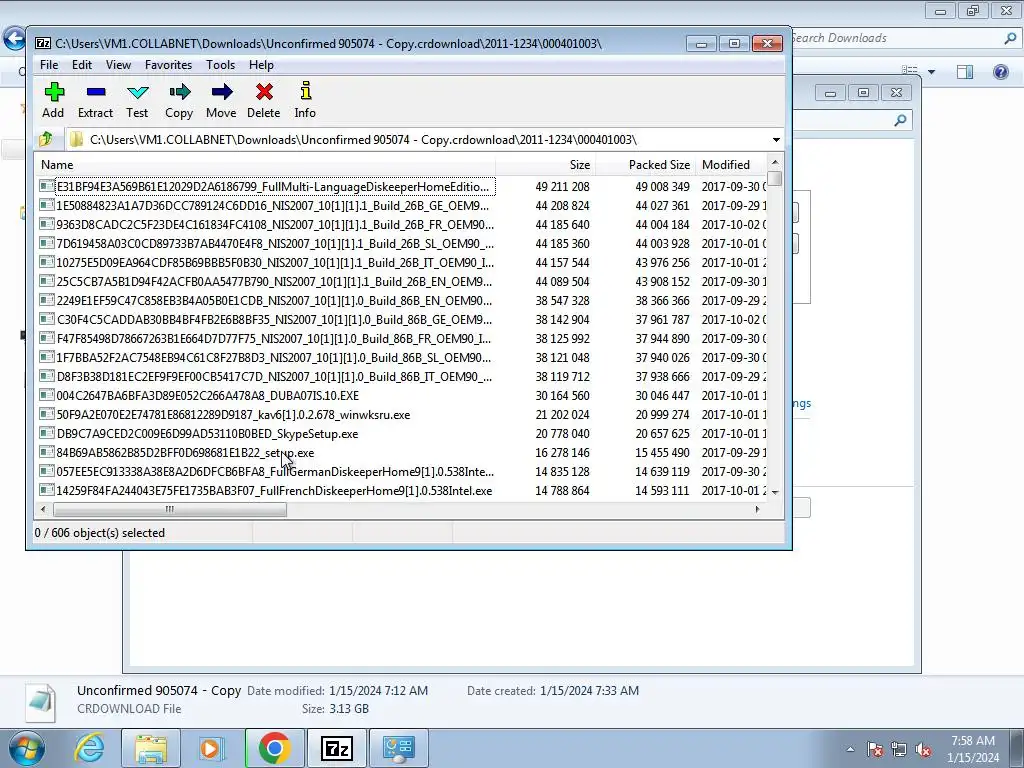
Task: Click file icon of DUBA07IS.10.EXE row
Action: pos(46,395)
